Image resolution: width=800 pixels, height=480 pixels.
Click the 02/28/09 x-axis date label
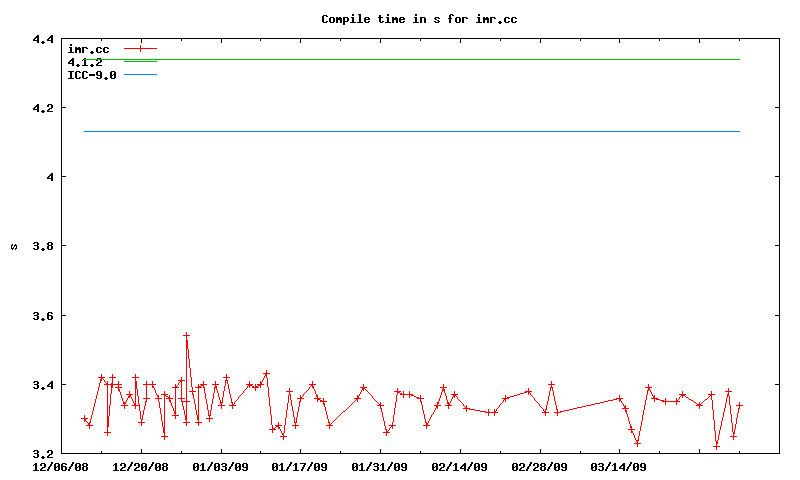click(540, 466)
